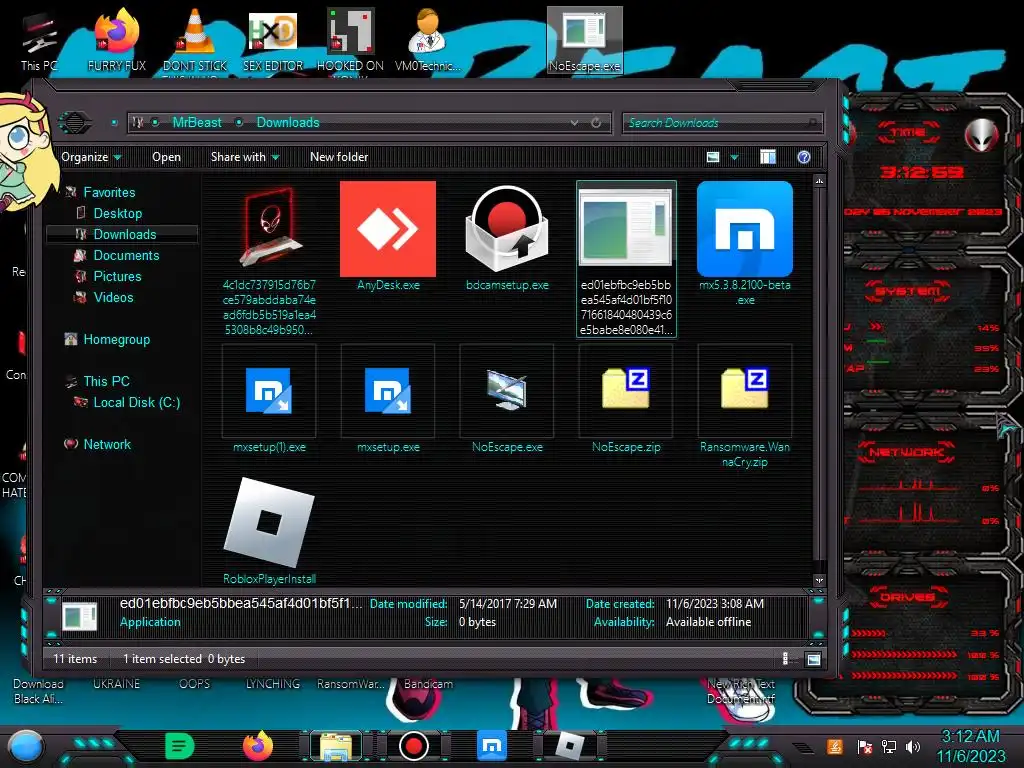Open This PC in navigation pane
The image size is (1024, 768).
click(106, 381)
